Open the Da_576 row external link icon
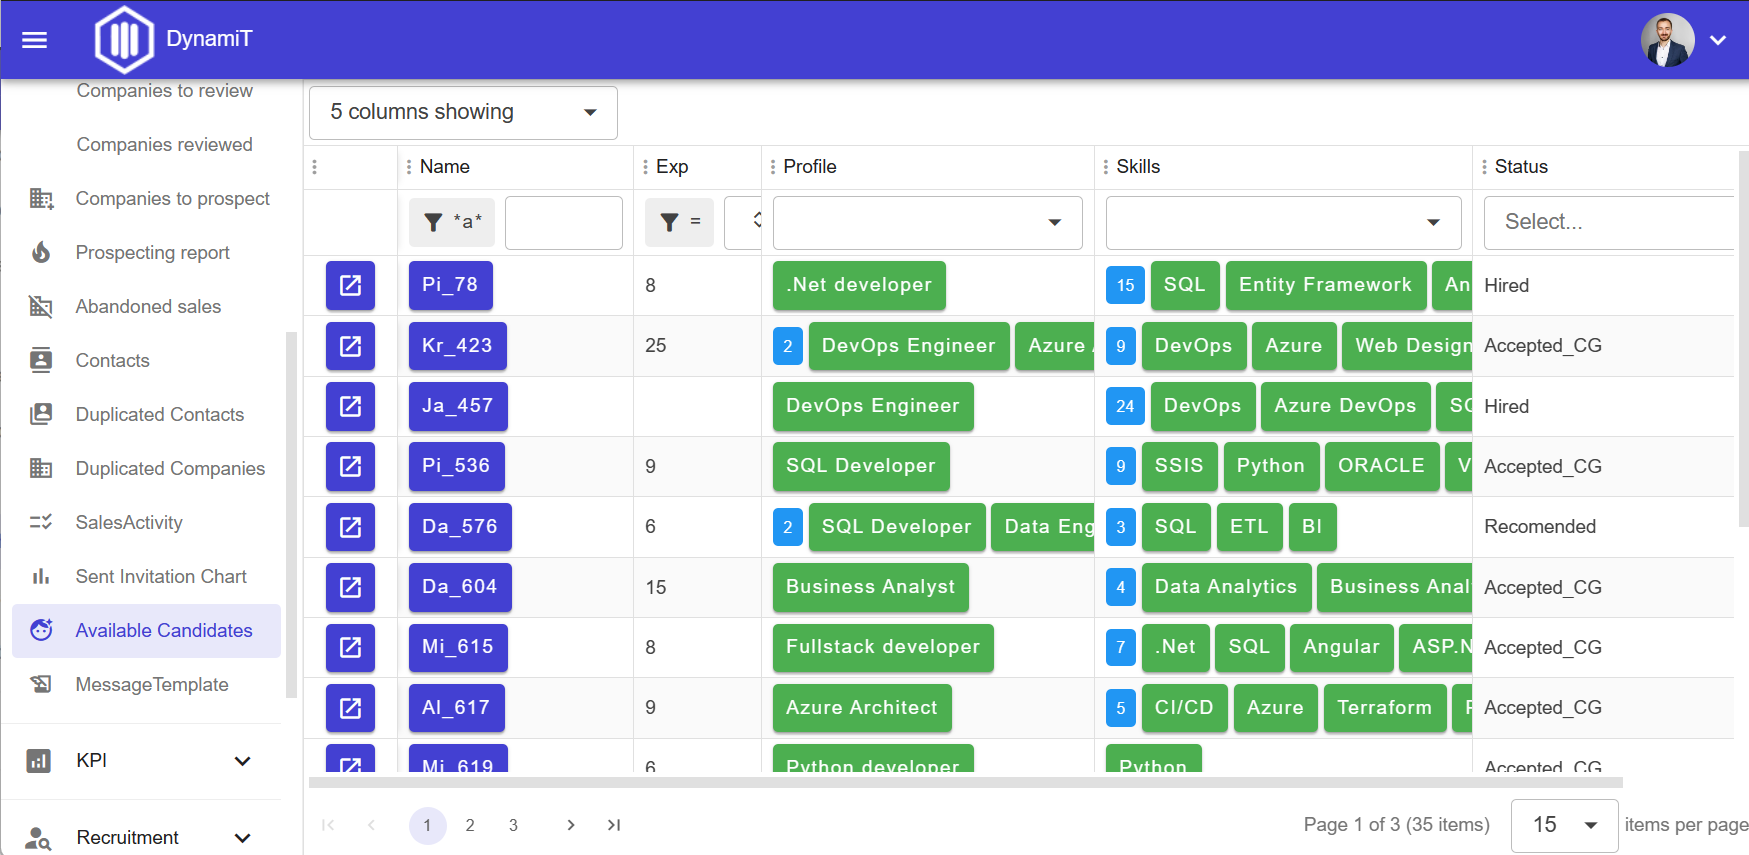Image resolution: width=1749 pixels, height=855 pixels. [x=350, y=527]
